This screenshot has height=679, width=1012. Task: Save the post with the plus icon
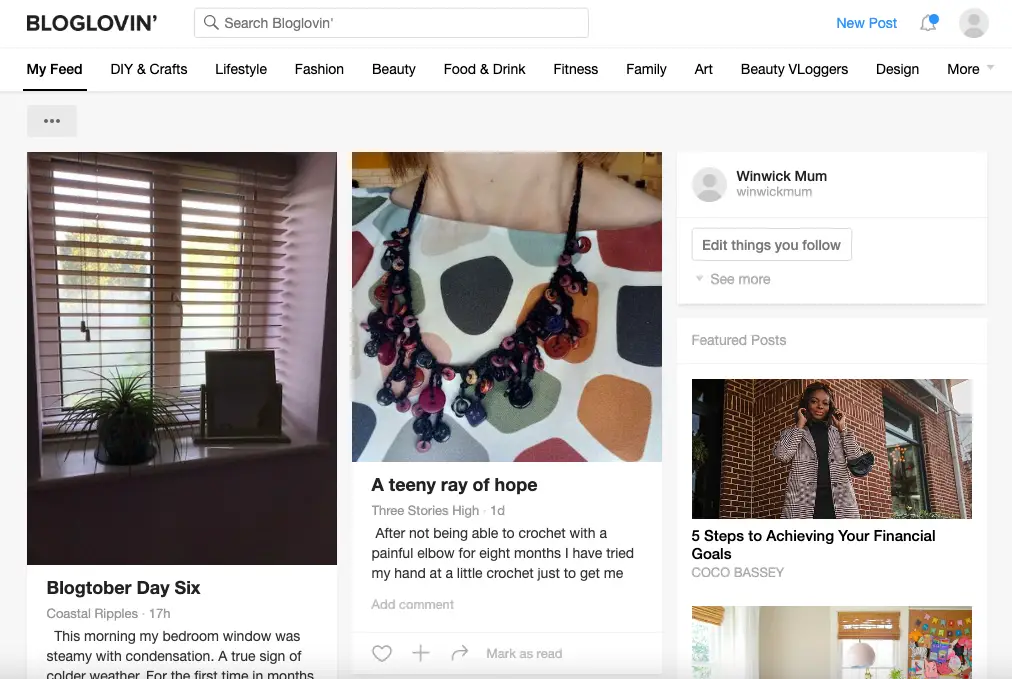coord(420,653)
